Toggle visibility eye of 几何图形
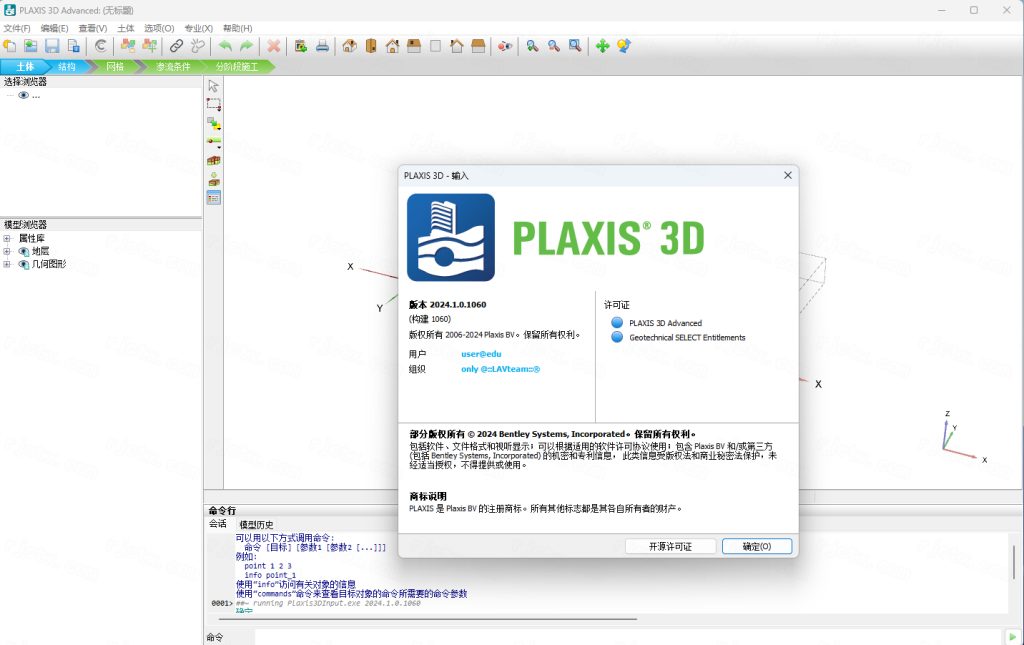 click(24, 264)
